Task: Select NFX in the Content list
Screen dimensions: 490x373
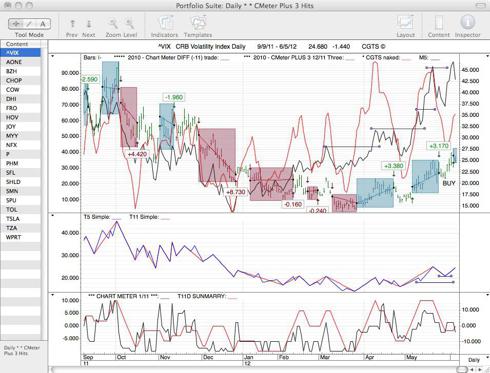Action: pyautogui.click(x=21, y=145)
